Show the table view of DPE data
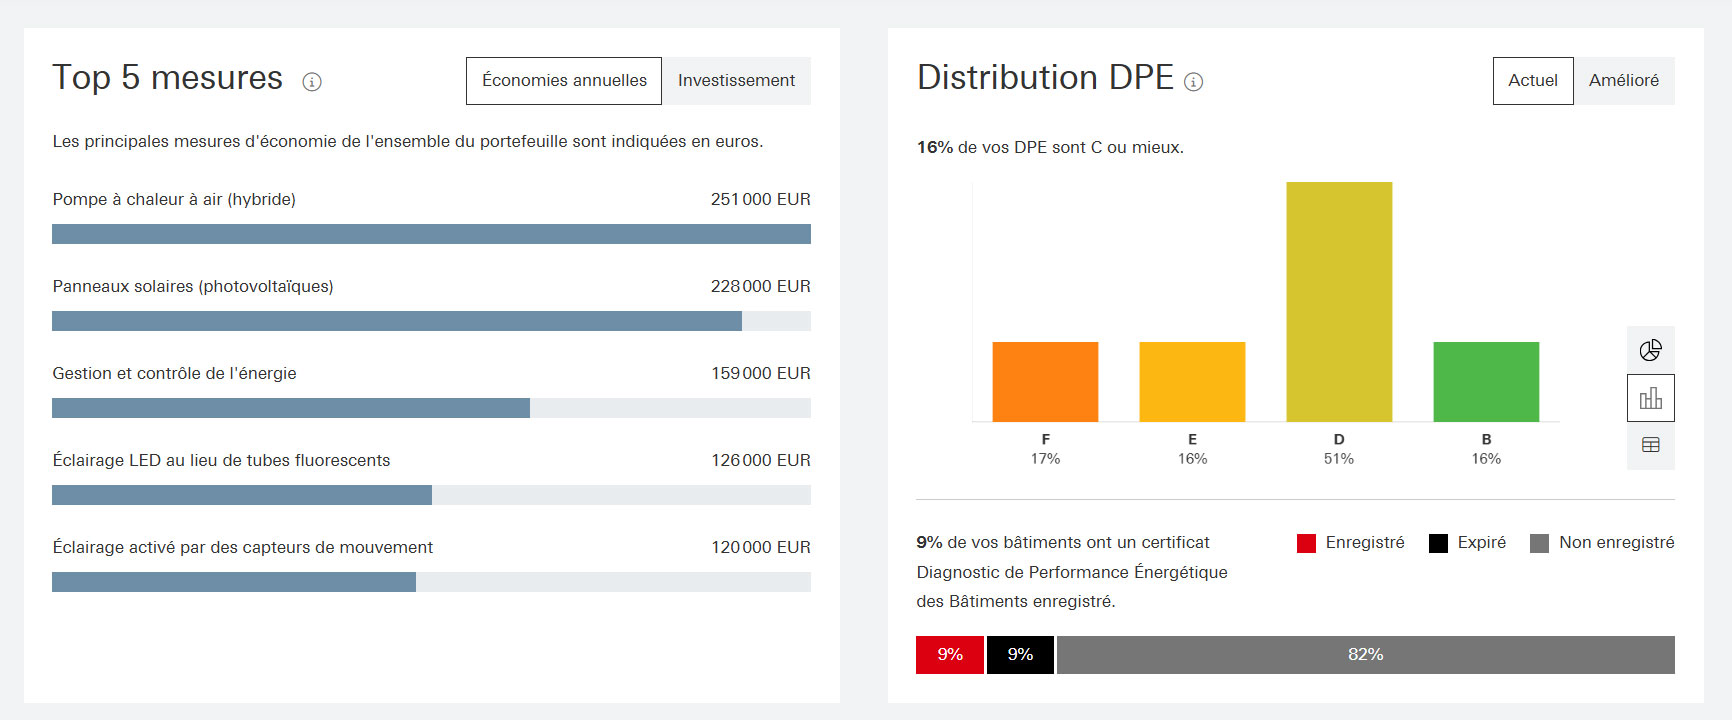The image size is (1732, 720). [1650, 445]
